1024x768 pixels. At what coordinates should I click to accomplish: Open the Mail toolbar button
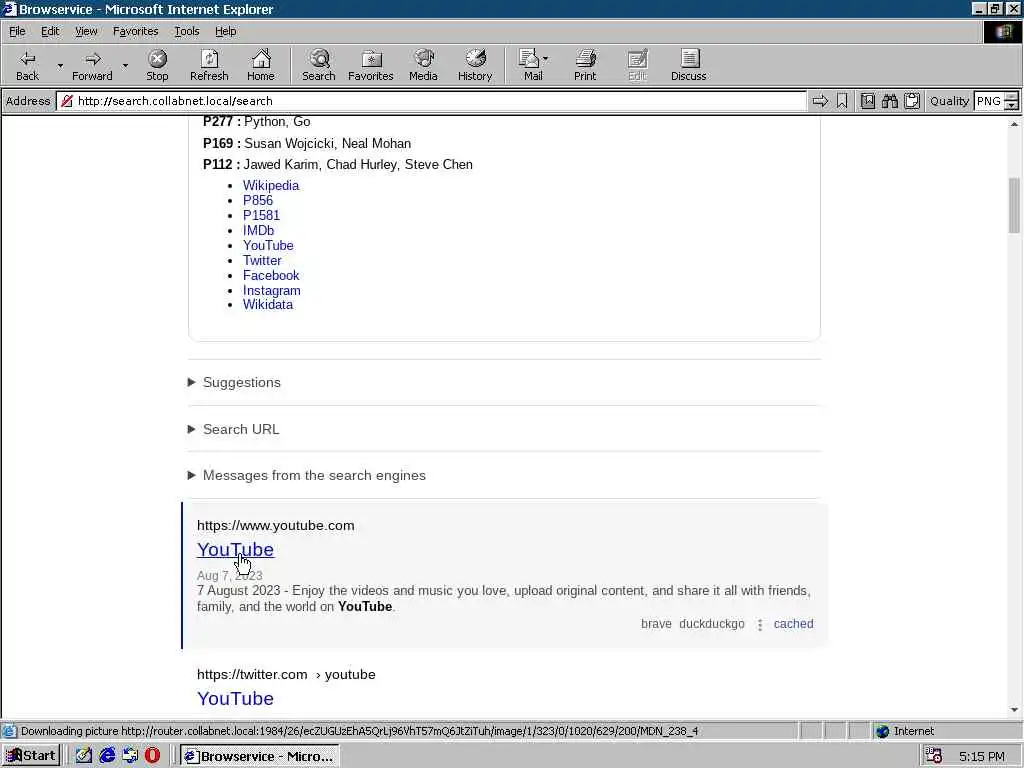534,65
